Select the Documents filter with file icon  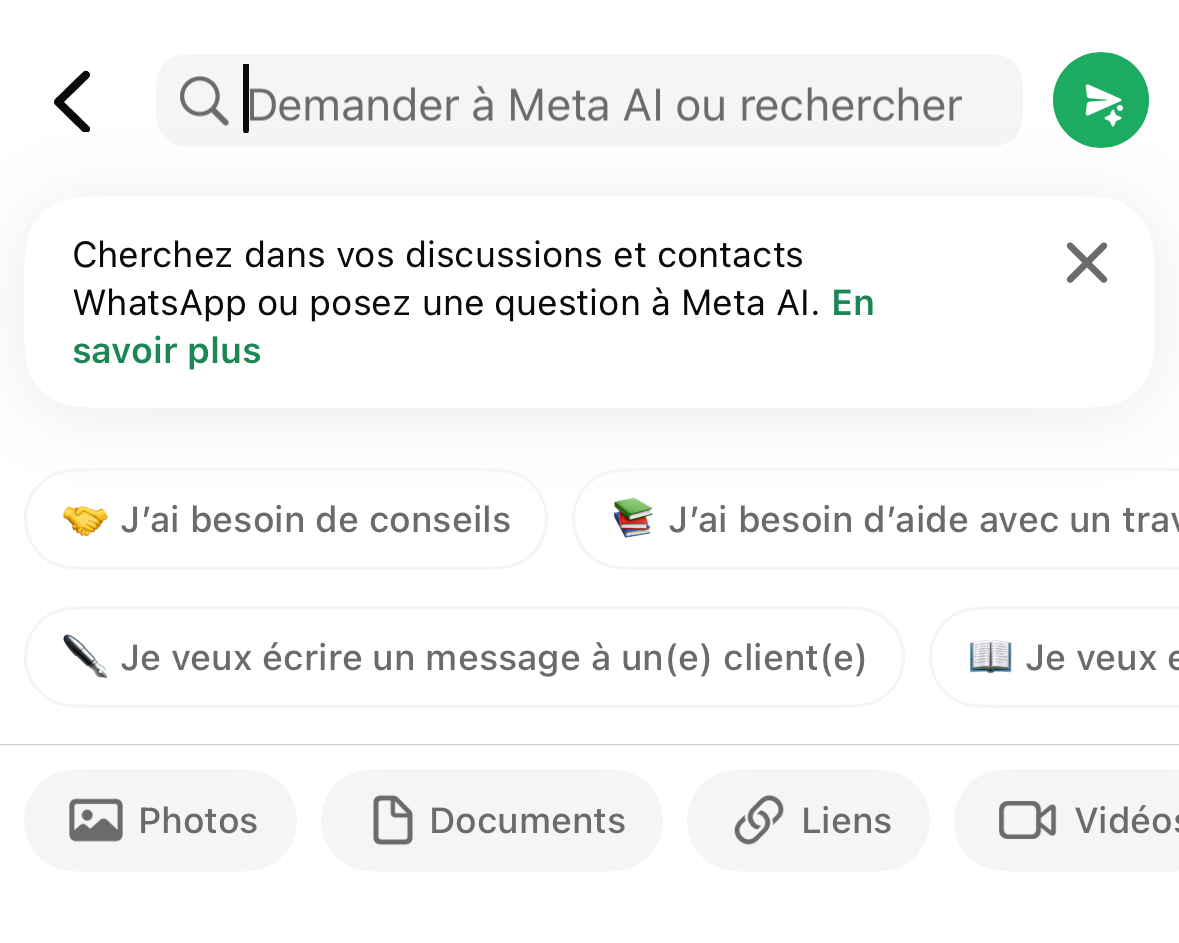pyautogui.click(x=491, y=820)
